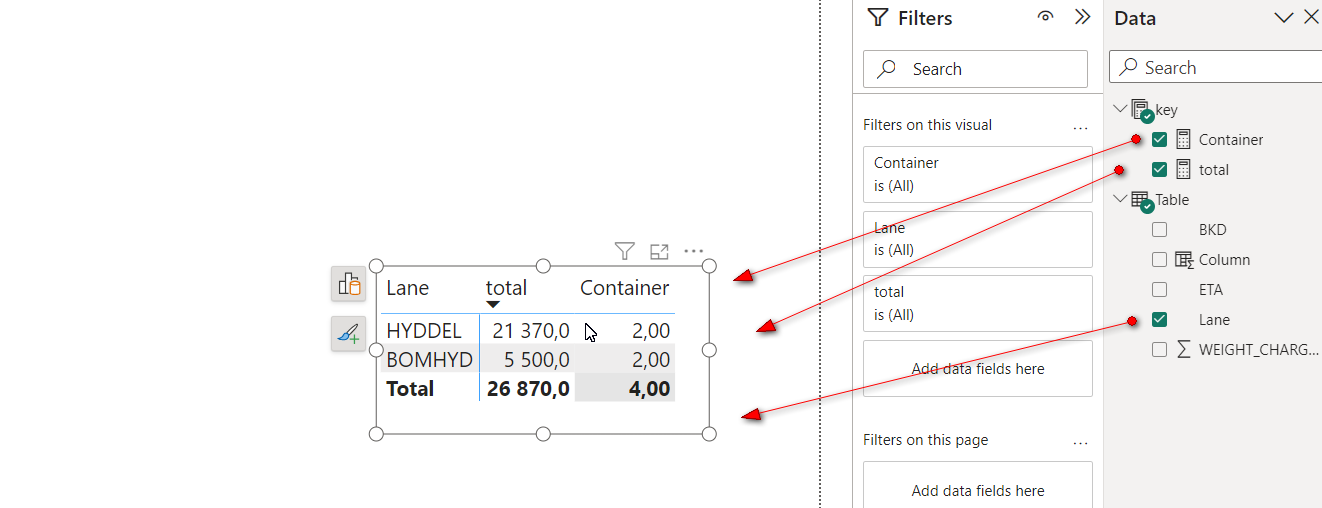Click the Total row label
The height and width of the screenshot is (508, 1322).
(410, 388)
